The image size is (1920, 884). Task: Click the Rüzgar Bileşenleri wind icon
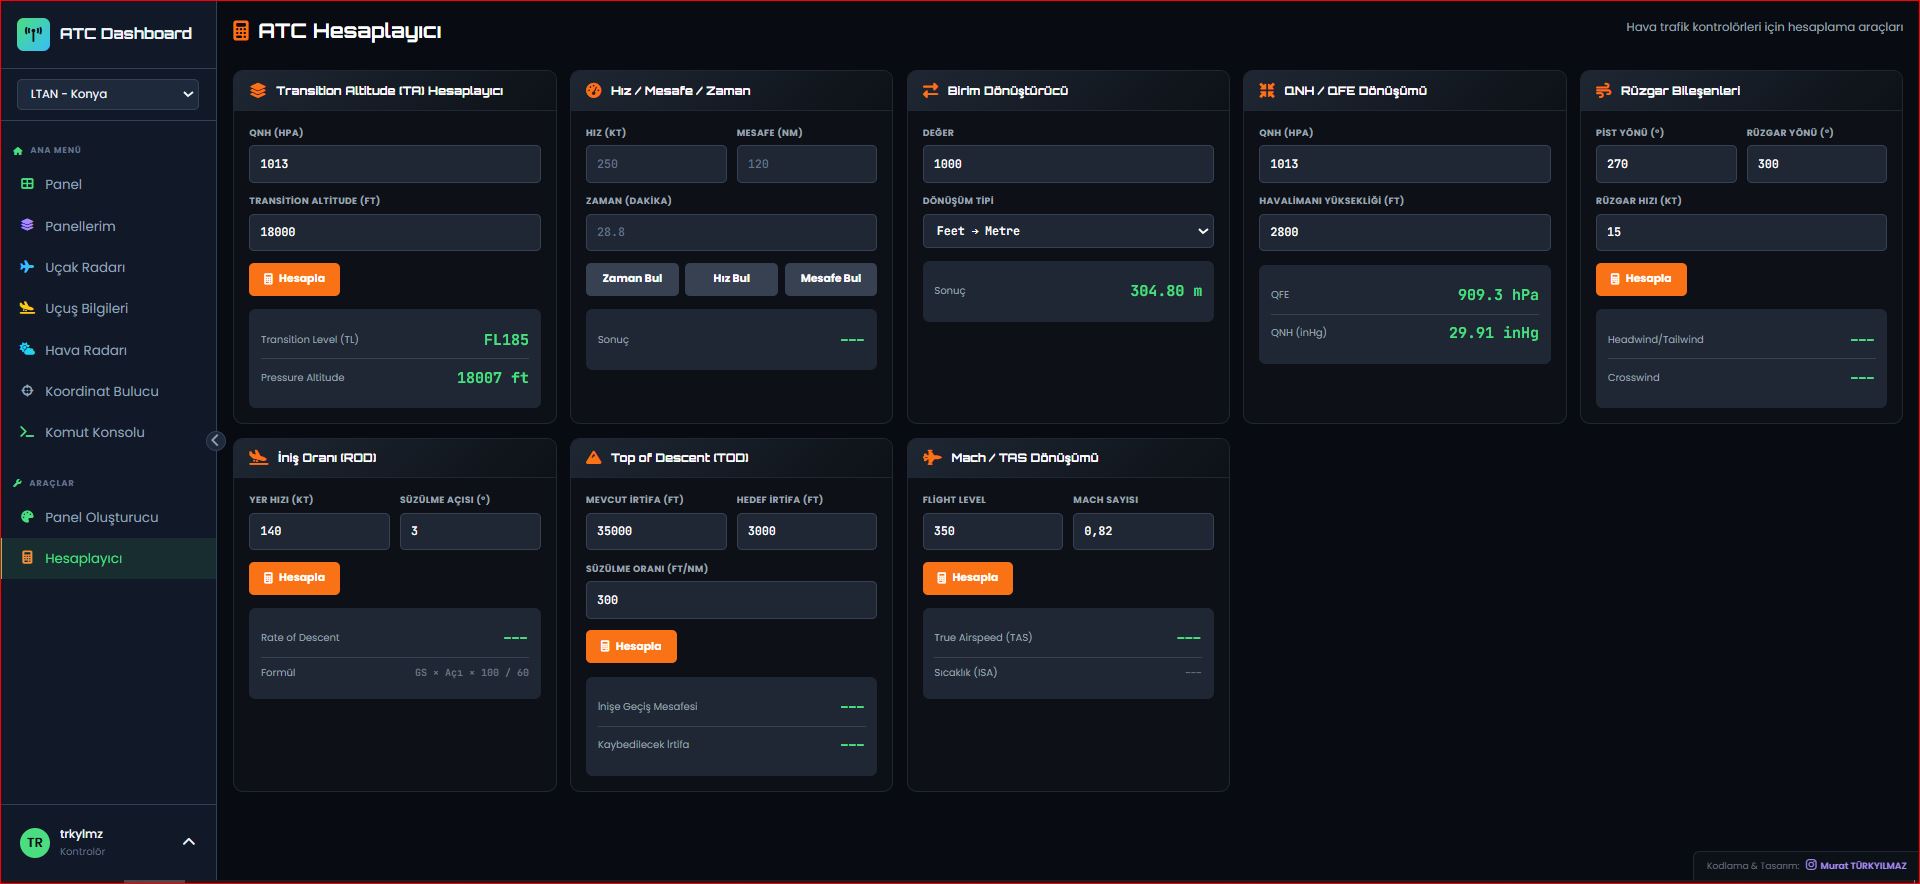pyautogui.click(x=1603, y=91)
